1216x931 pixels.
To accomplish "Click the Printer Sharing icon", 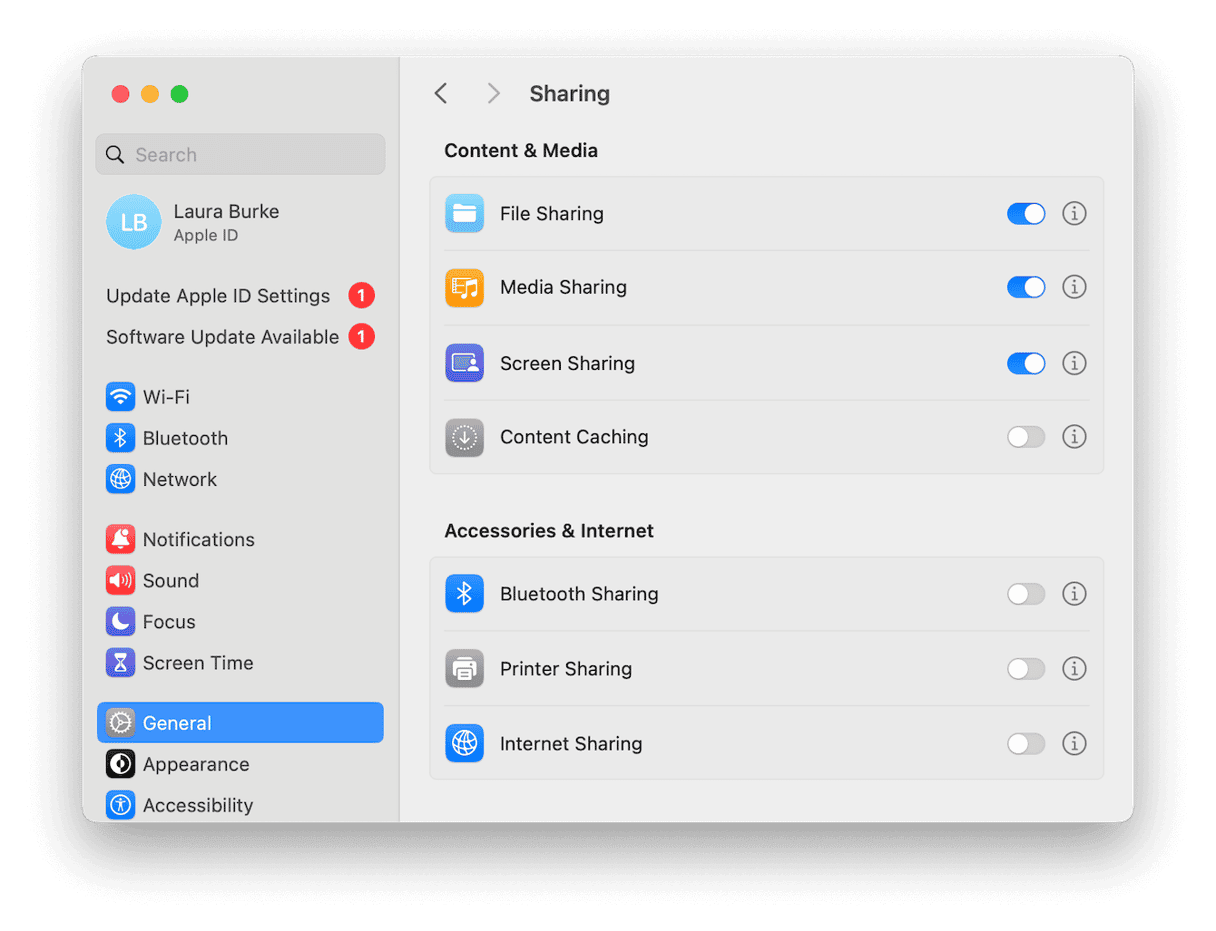I will (464, 668).
